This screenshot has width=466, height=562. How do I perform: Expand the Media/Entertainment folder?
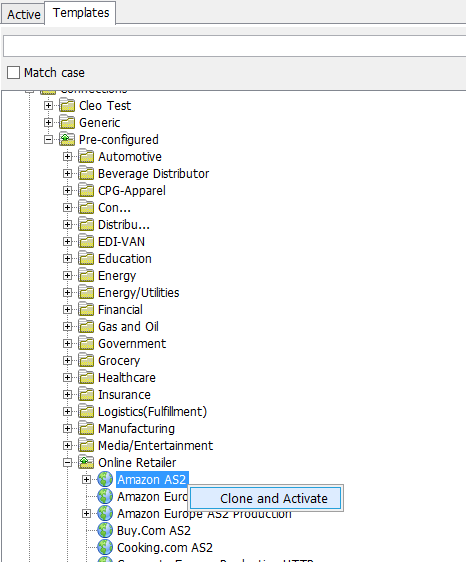(x=67, y=446)
